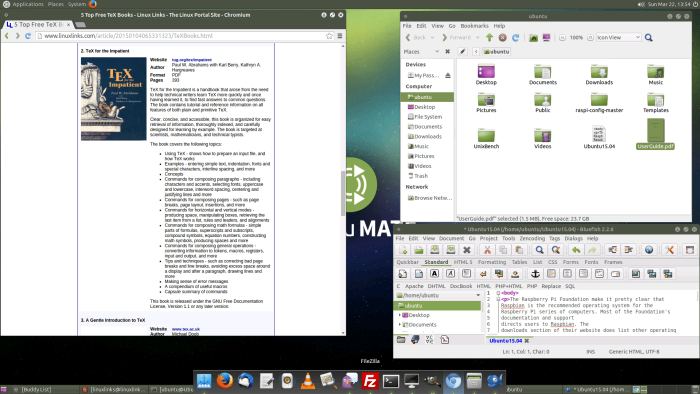Click Save icon in Bluefish toolbar
The height and width of the screenshot is (394, 700).
(435, 250)
